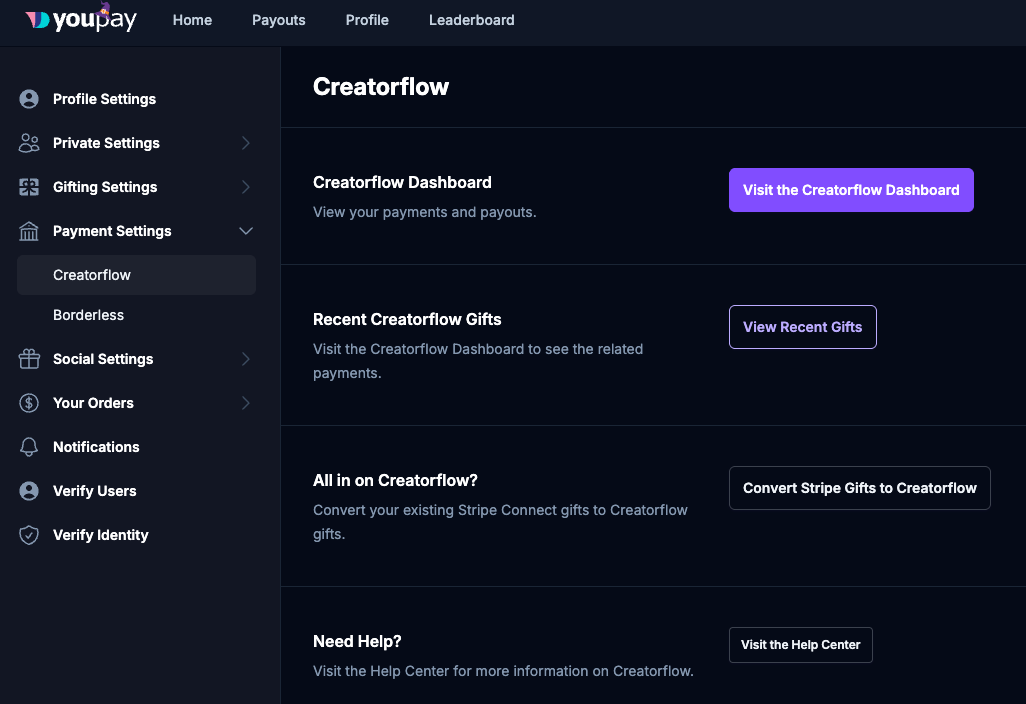Select Borderless in the sidebar
Viewport: 1026px width, 704px height.
coord(89,315)
